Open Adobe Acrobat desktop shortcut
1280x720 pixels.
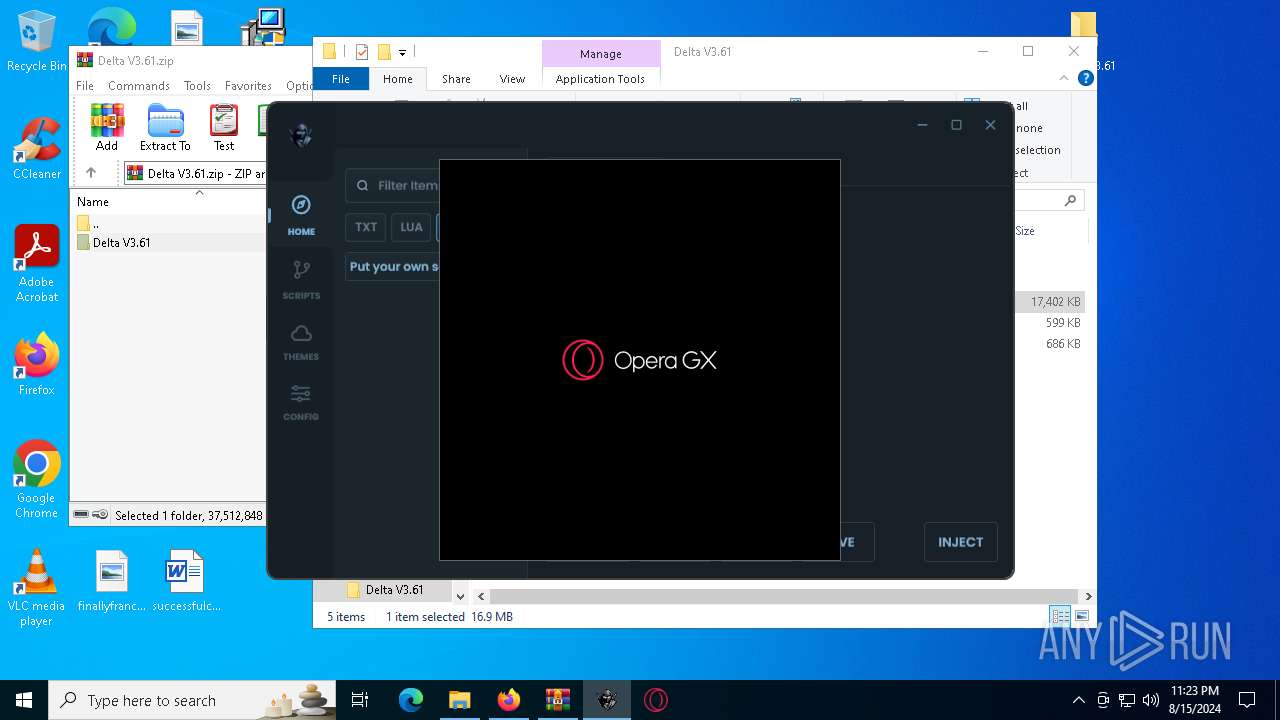tap(37, 264)
